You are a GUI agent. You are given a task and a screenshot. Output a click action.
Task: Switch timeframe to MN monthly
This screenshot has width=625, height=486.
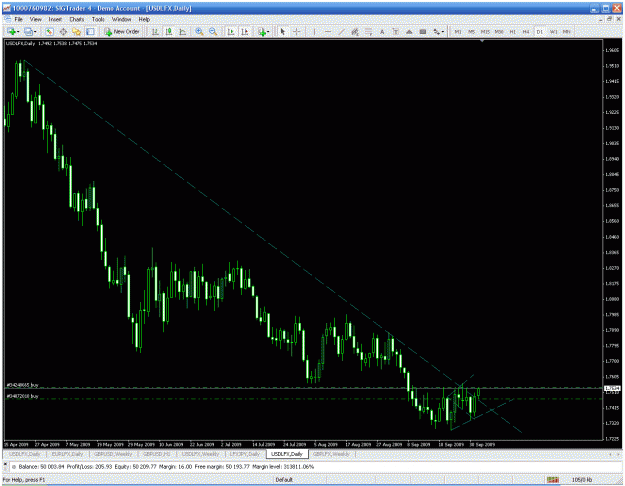pyautogui.click(x=567, y=31)
